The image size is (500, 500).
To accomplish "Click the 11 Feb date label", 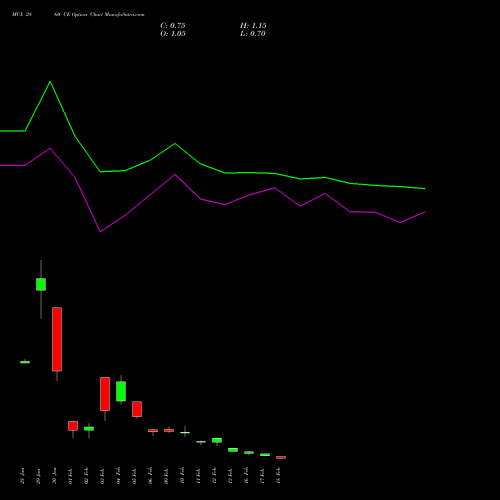I will pyautogui.click(x=198, y=476).
